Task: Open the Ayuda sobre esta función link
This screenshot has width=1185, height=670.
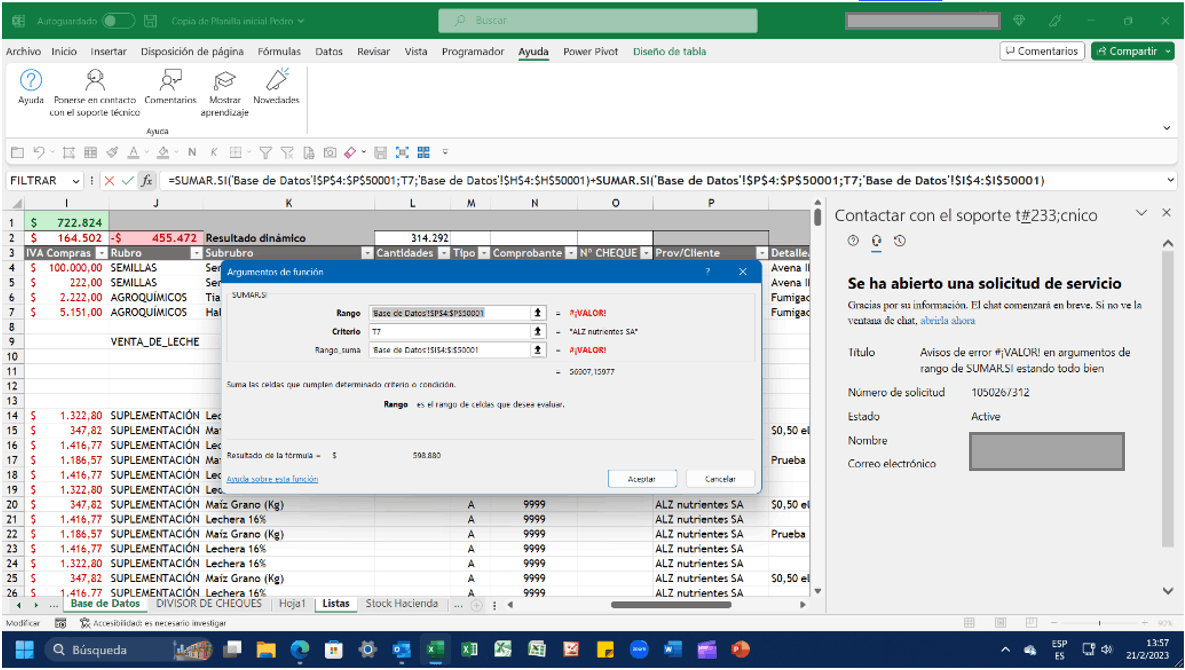Action: tap(272, 479)
